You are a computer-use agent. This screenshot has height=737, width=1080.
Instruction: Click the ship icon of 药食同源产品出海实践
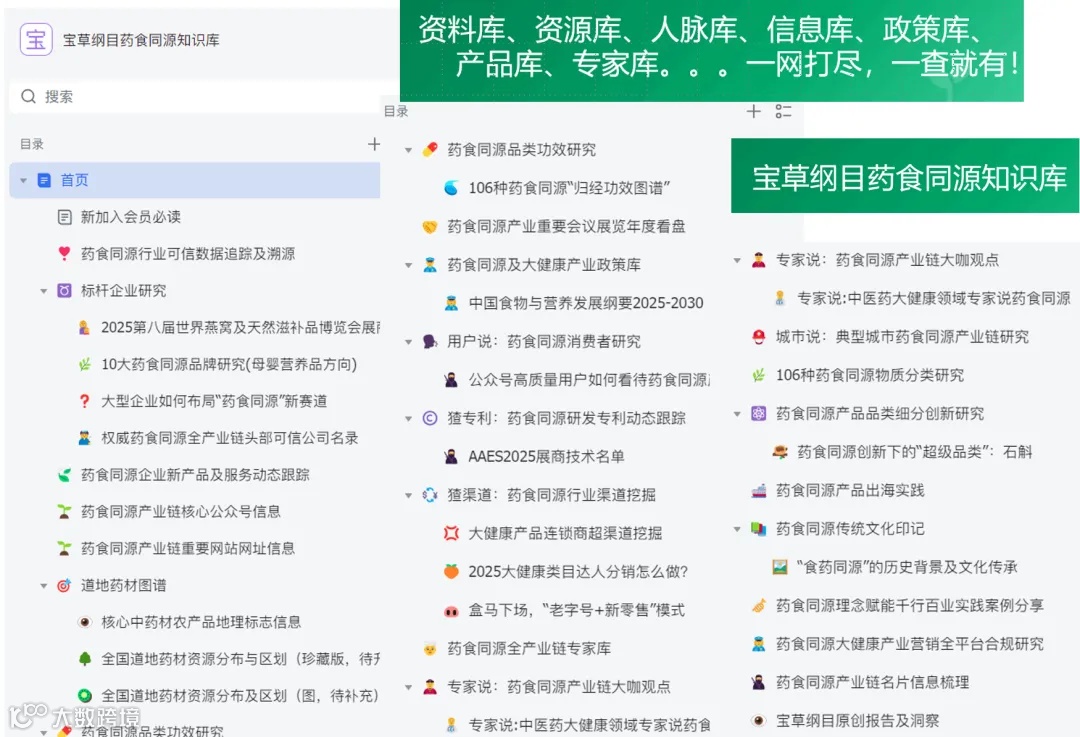[x=758, y=490]
